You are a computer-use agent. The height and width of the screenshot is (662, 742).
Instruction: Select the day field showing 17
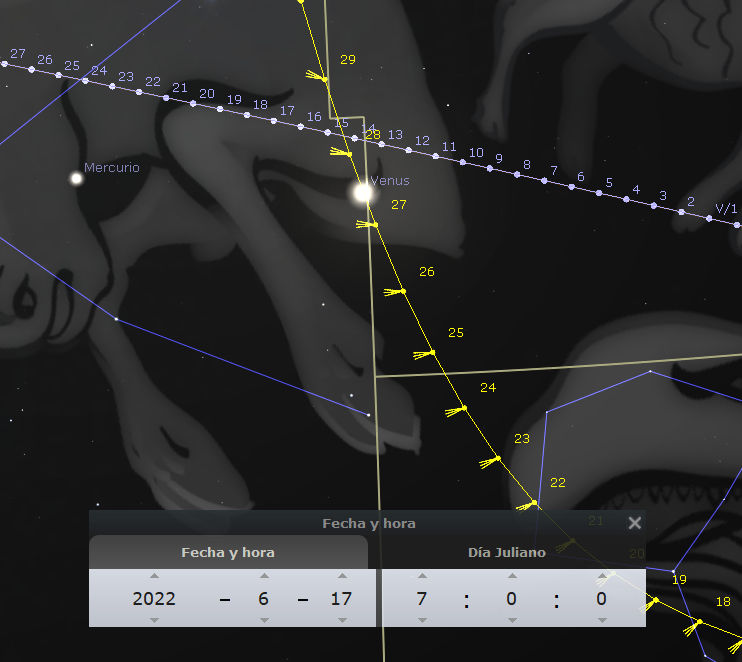(x=342, y=599)
